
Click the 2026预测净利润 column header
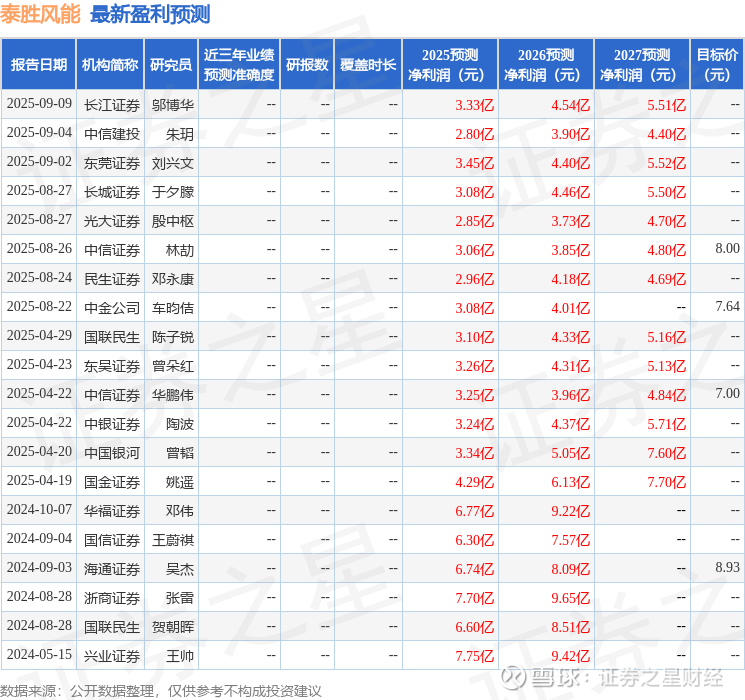pyautogui.click(x=545, y=64)
